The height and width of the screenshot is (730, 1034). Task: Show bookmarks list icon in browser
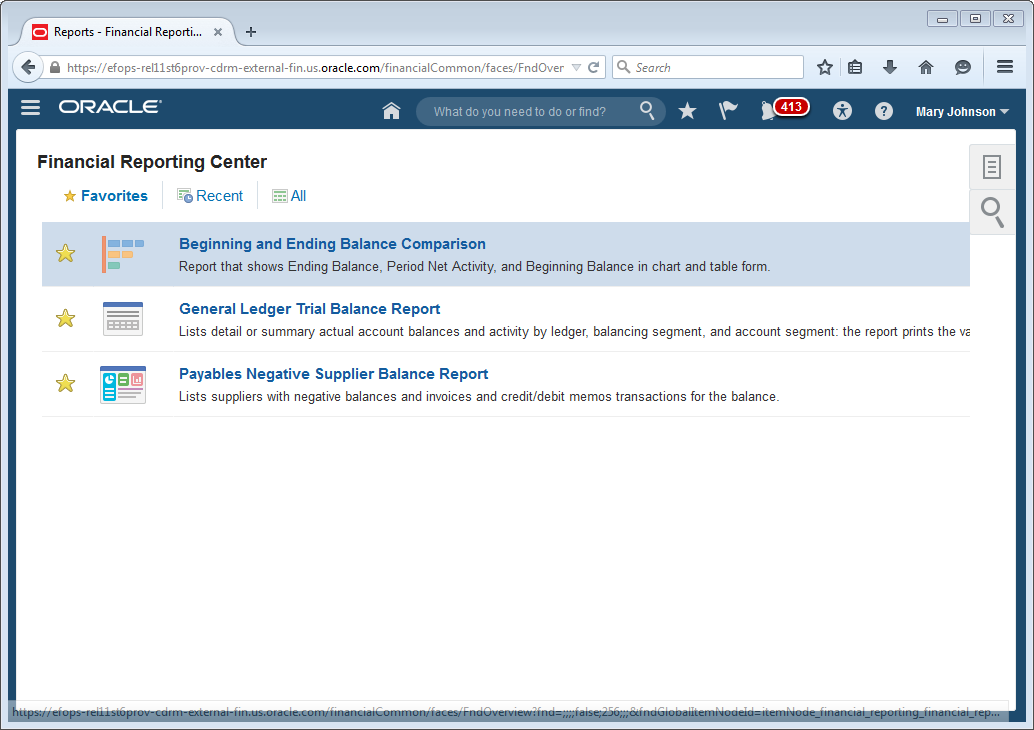(855, 67)
